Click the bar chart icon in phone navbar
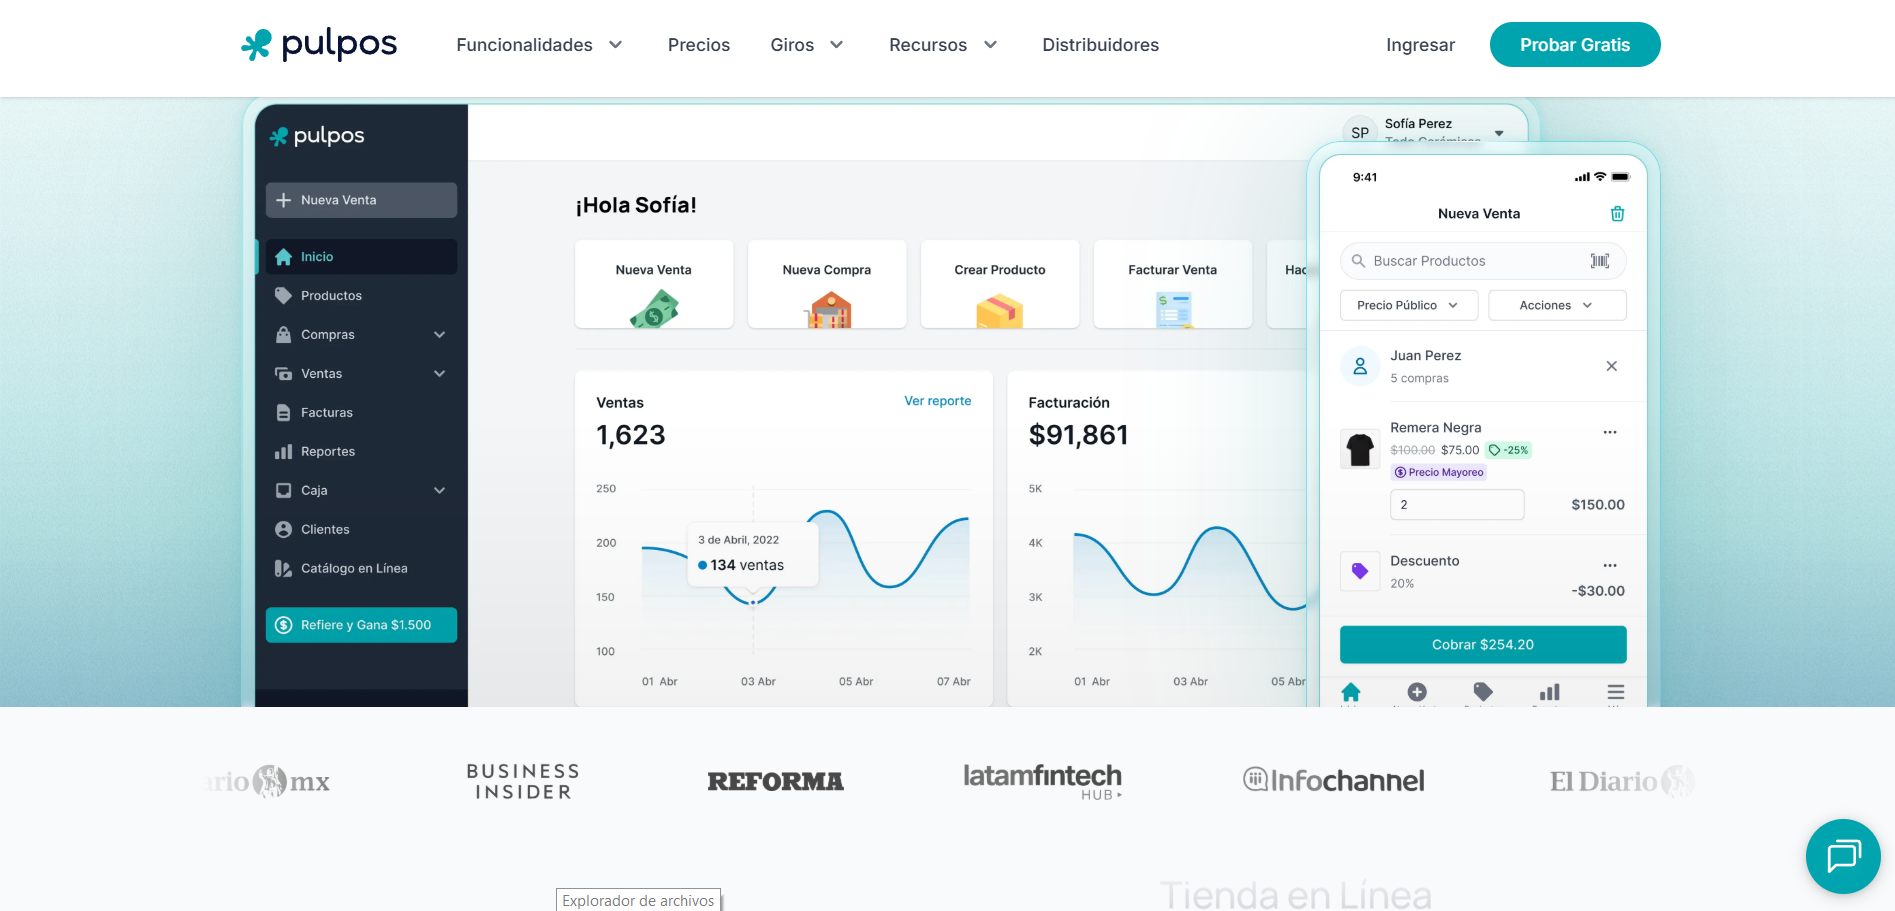The height and width of the screenshot is (911, 1895). pos(1549,692)
